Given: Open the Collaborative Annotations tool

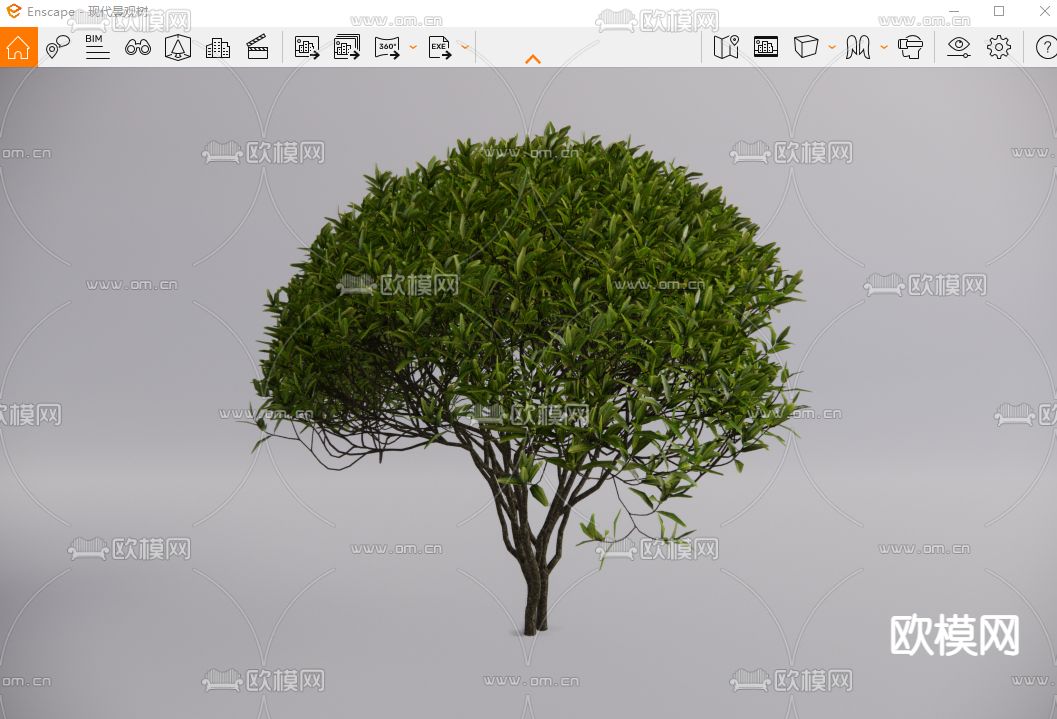Looking at the screenshot, I should point(58,47).
